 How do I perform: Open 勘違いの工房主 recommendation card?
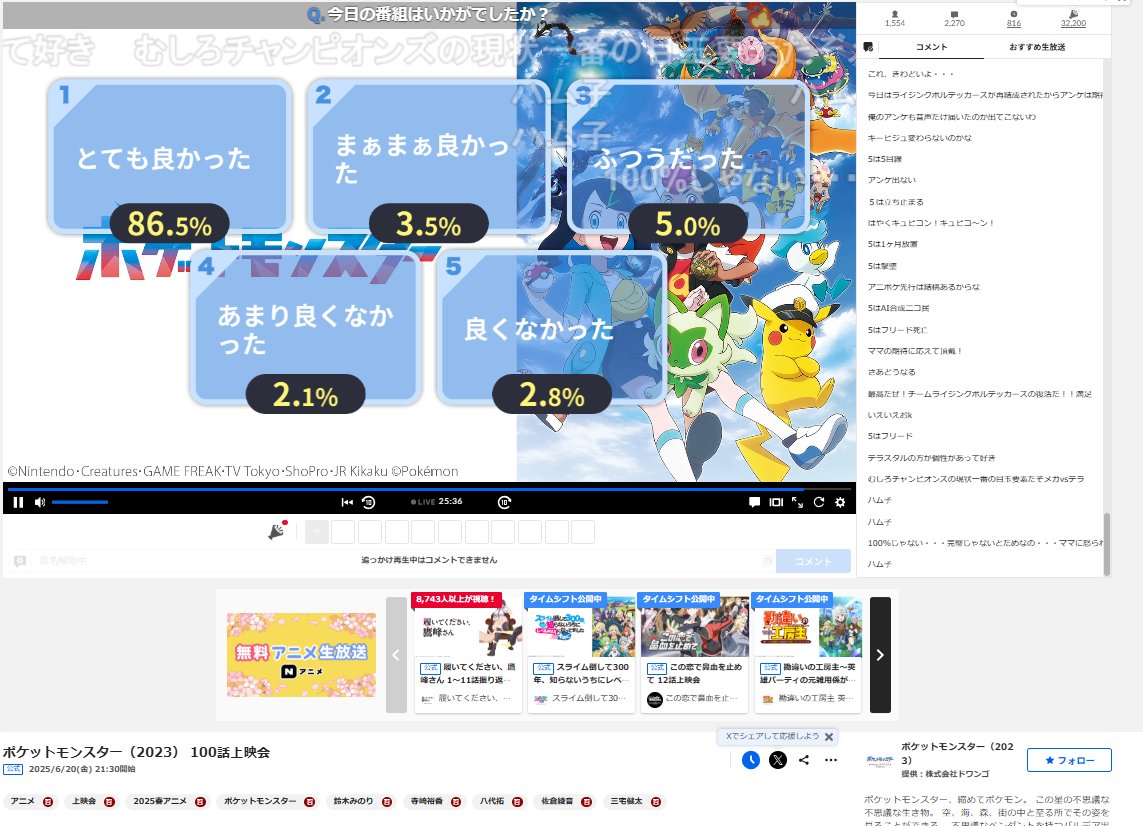click(808, 652)
